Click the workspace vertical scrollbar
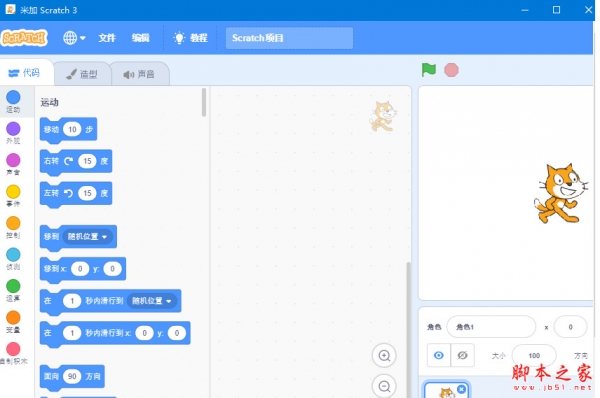 point(408,329)
